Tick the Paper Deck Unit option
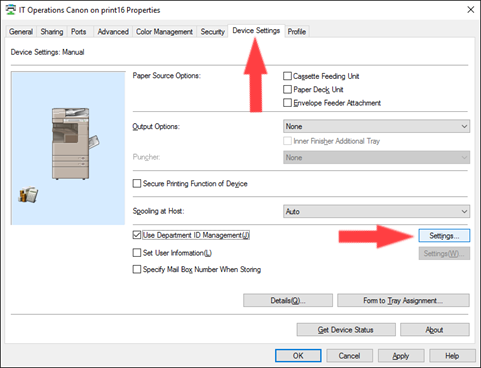The height and width of the screenshot is (368, 481). [x=287, y=89]
